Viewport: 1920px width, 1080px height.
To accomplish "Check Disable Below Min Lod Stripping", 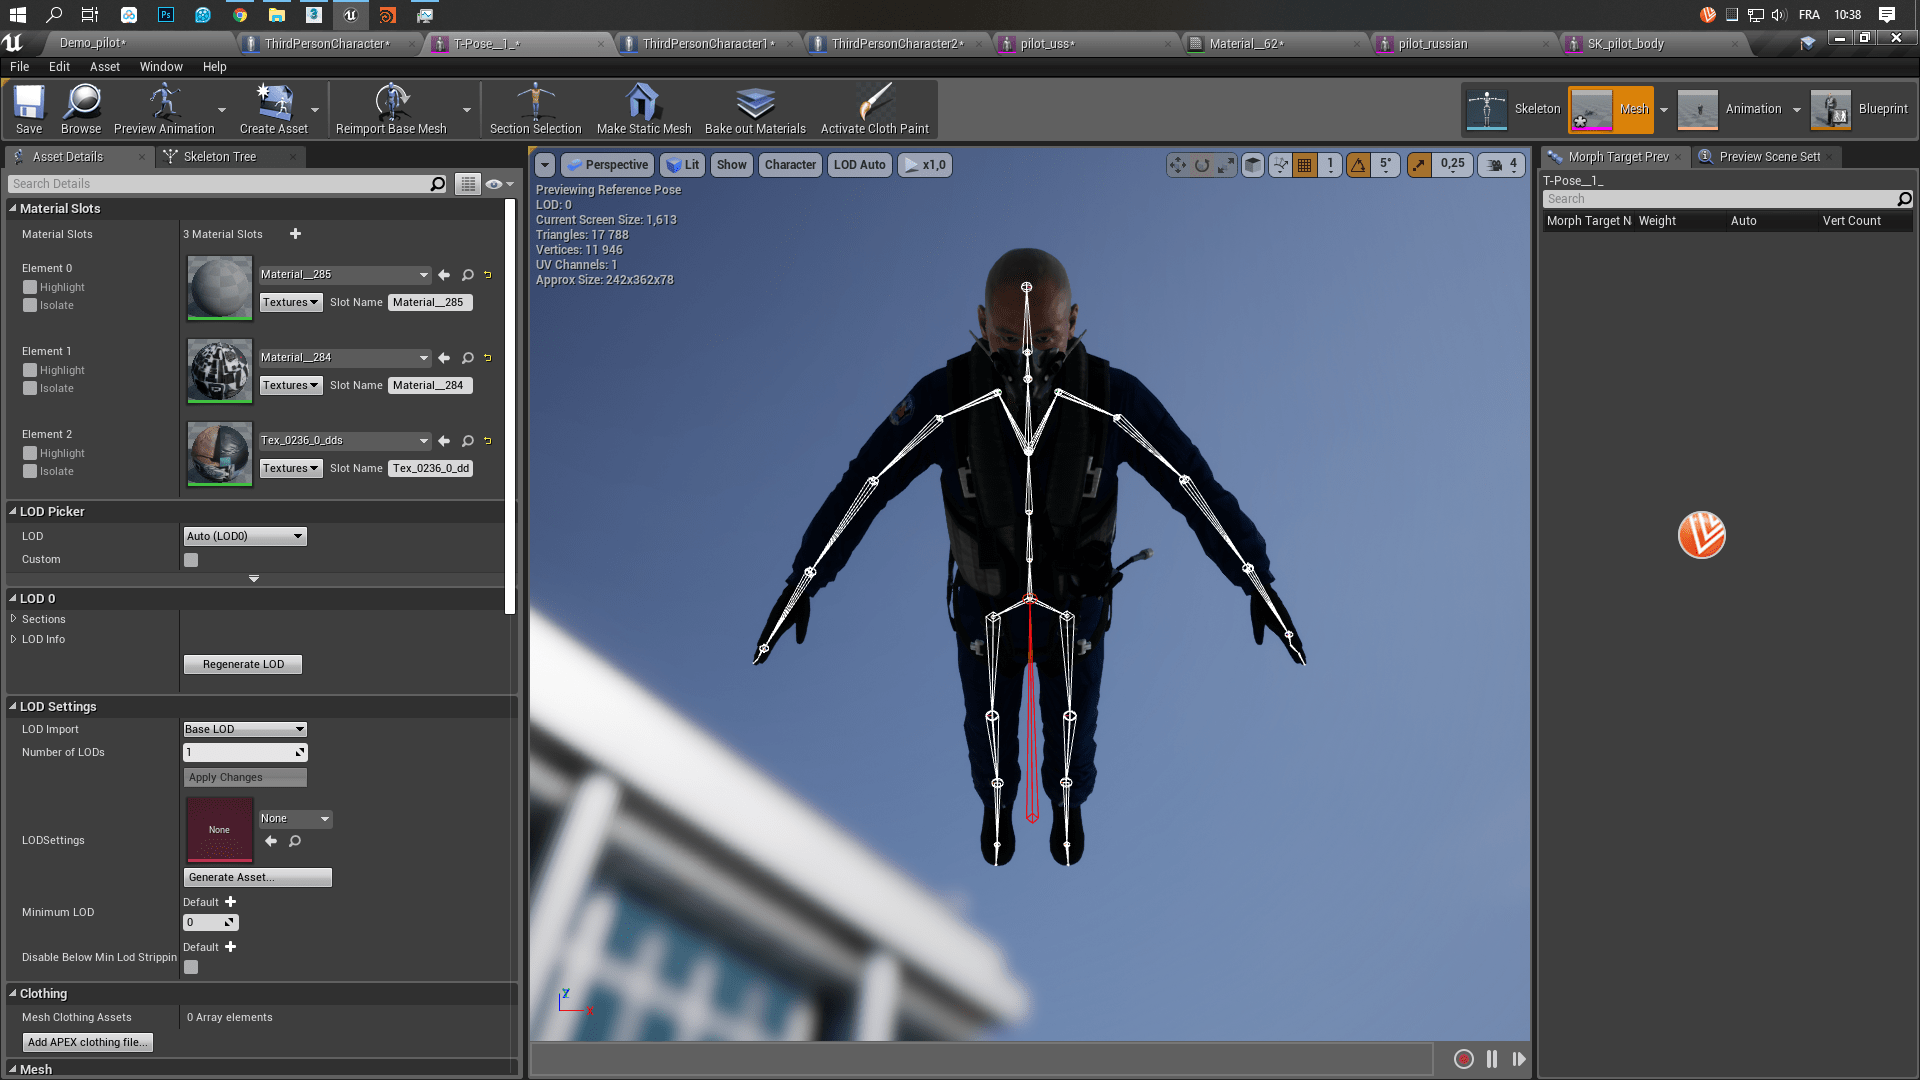I will coord(191,967).
